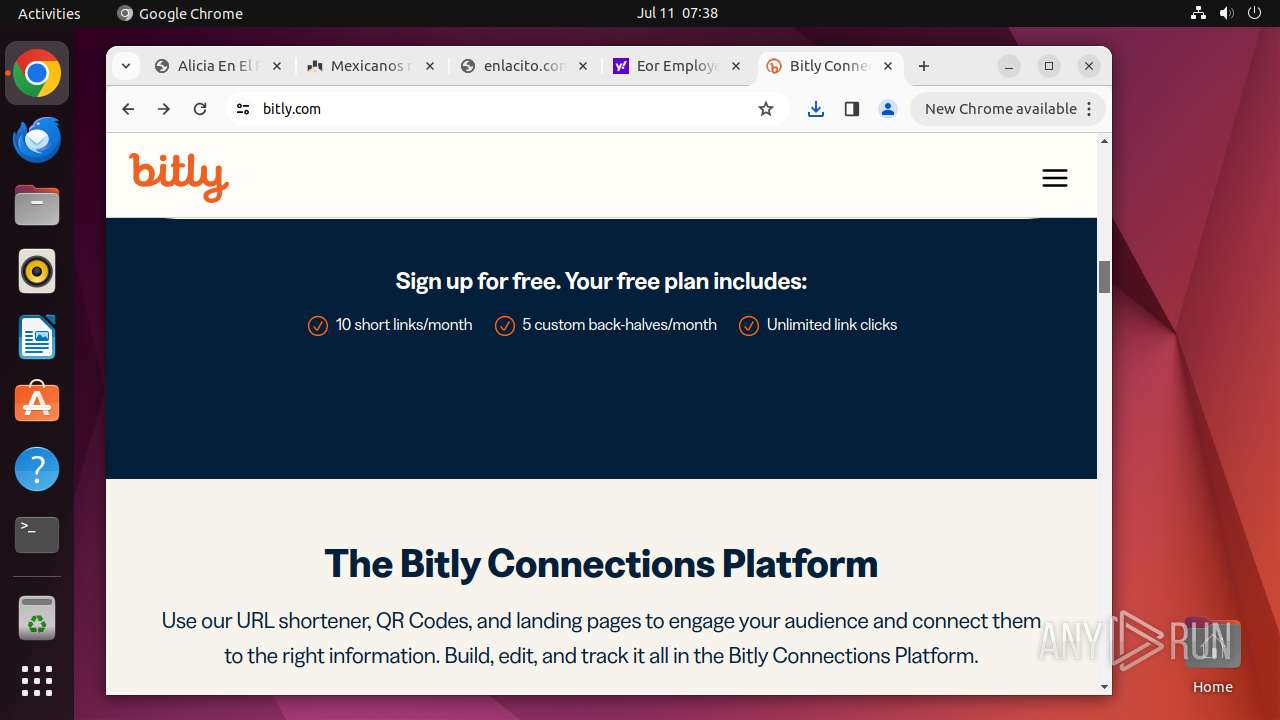Open Chrome downloads
The image size is (1280, 720).
pos(816,109)
